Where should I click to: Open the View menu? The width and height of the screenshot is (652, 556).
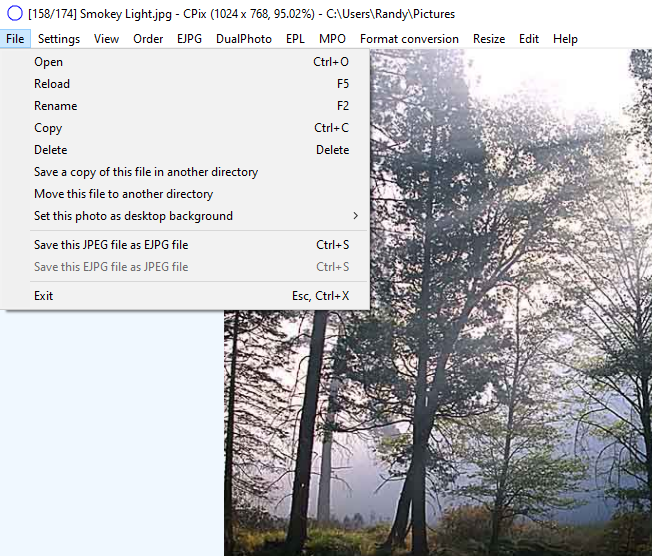(106, 39)
